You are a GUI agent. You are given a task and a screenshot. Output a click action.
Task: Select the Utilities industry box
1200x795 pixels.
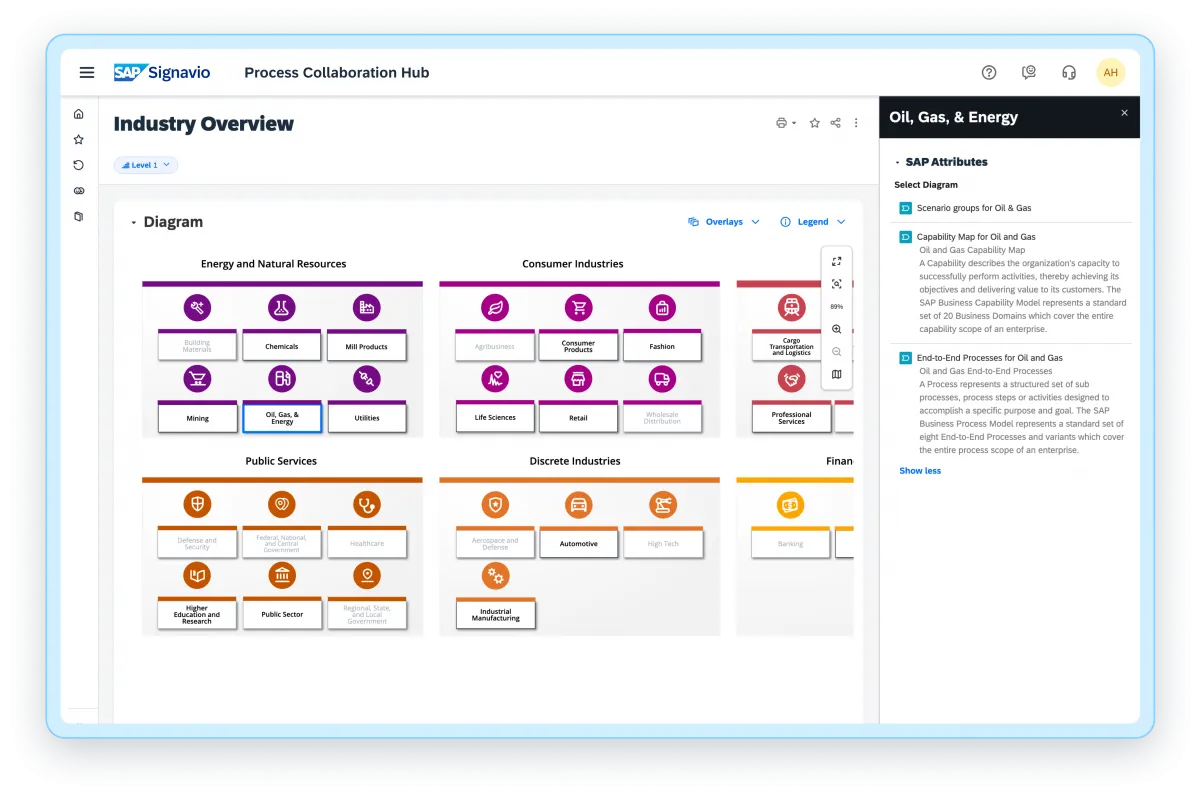367,417
